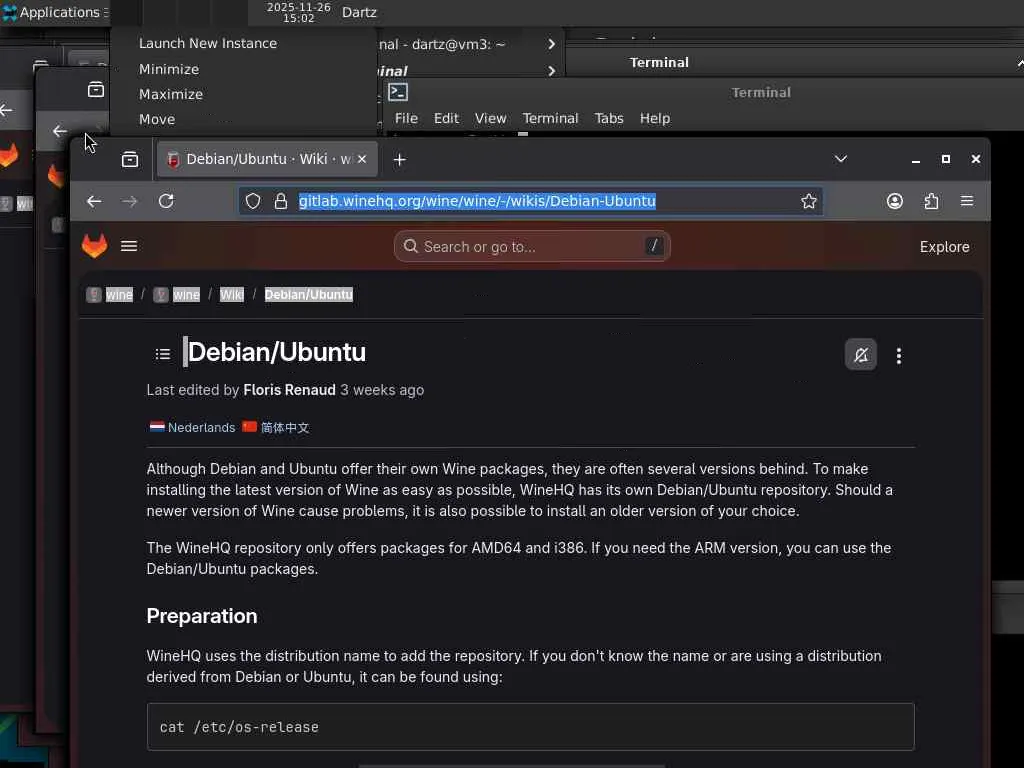The image size is (1024, 768).
Task: Click the Firefox forward arrow
Action: pos(129,201)
